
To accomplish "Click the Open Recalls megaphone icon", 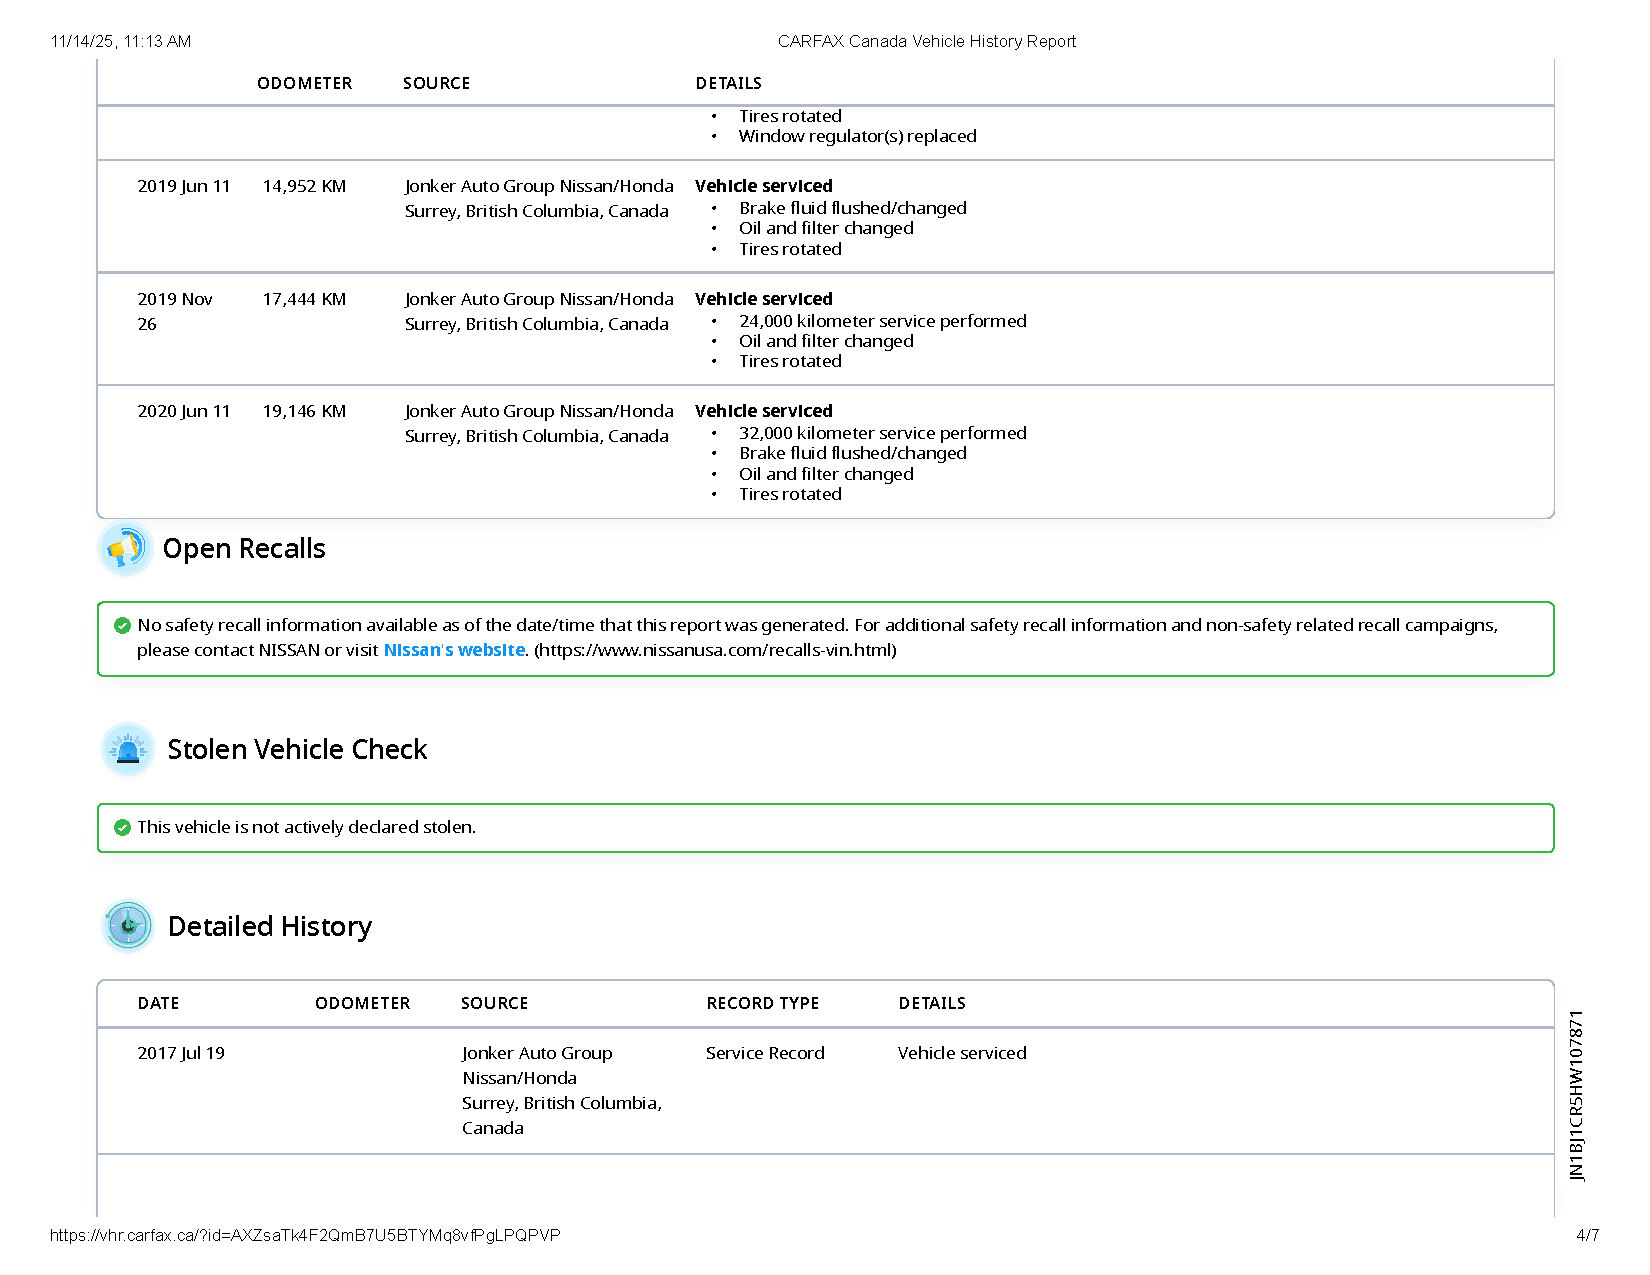I will click(x=125, y=549).
